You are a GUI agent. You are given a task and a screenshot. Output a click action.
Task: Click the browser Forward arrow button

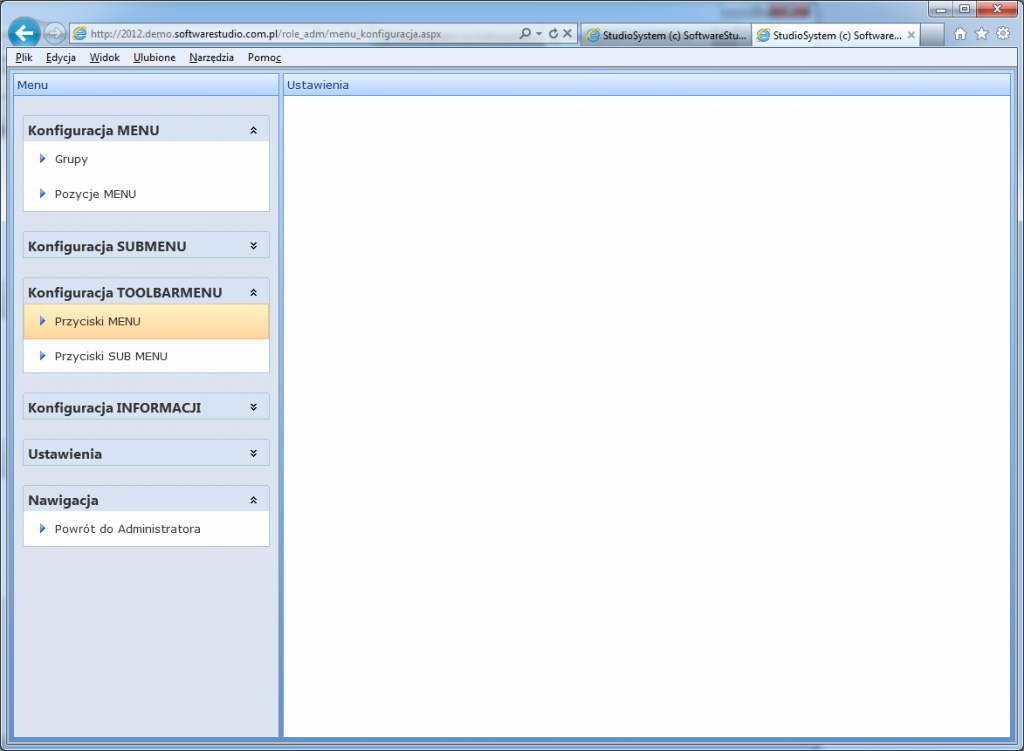point(55,34)
